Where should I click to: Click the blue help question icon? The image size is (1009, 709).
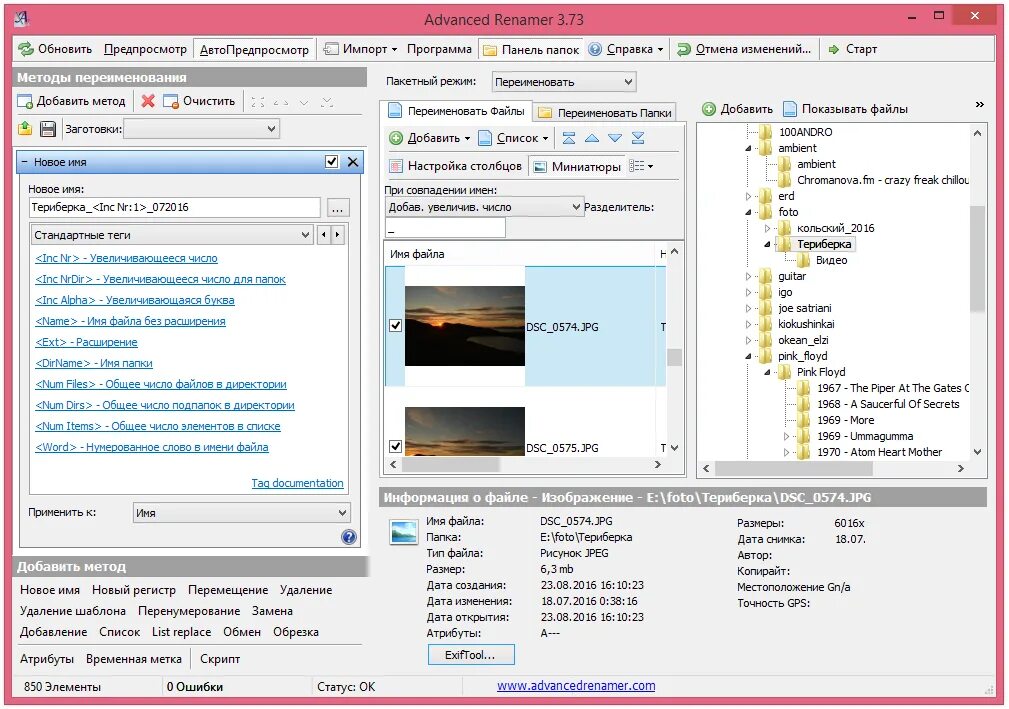click(x=349, y=537)
